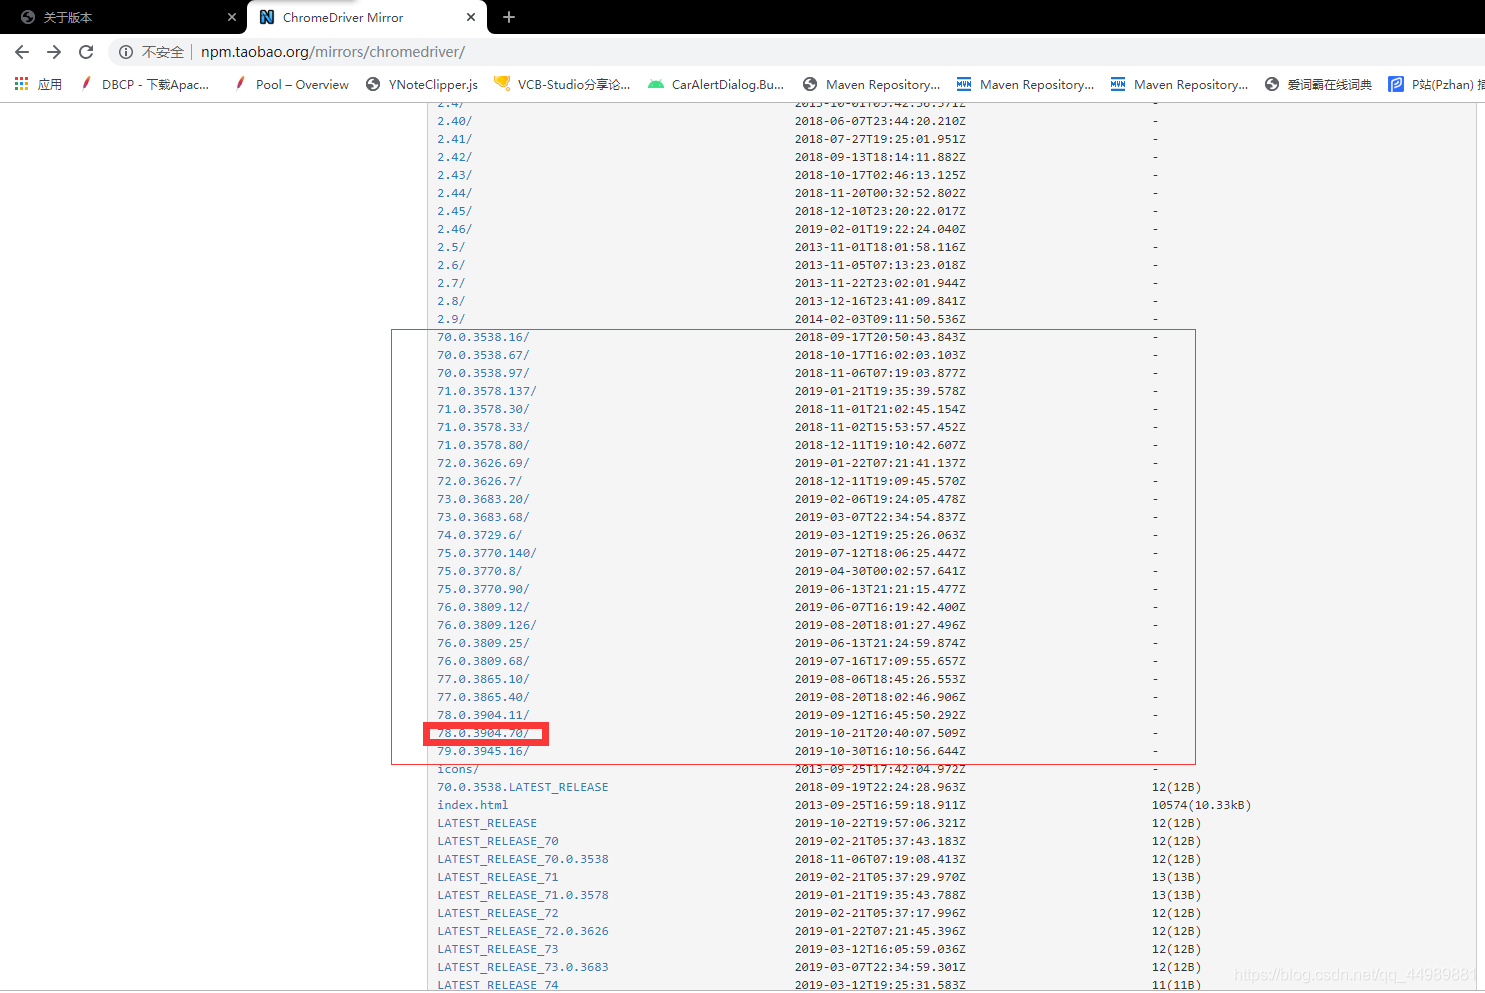Go back to the previous page
The width and height of the screenshot is (1485, 993).
[22, 52]
